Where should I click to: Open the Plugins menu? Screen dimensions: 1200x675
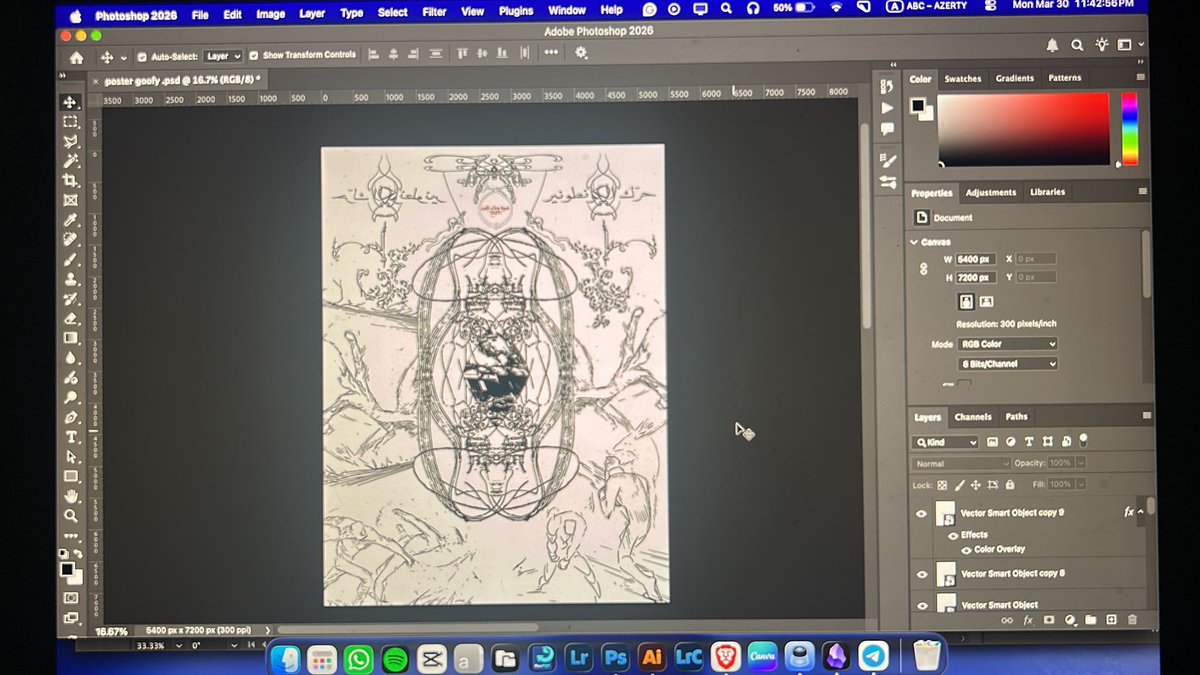516,12
